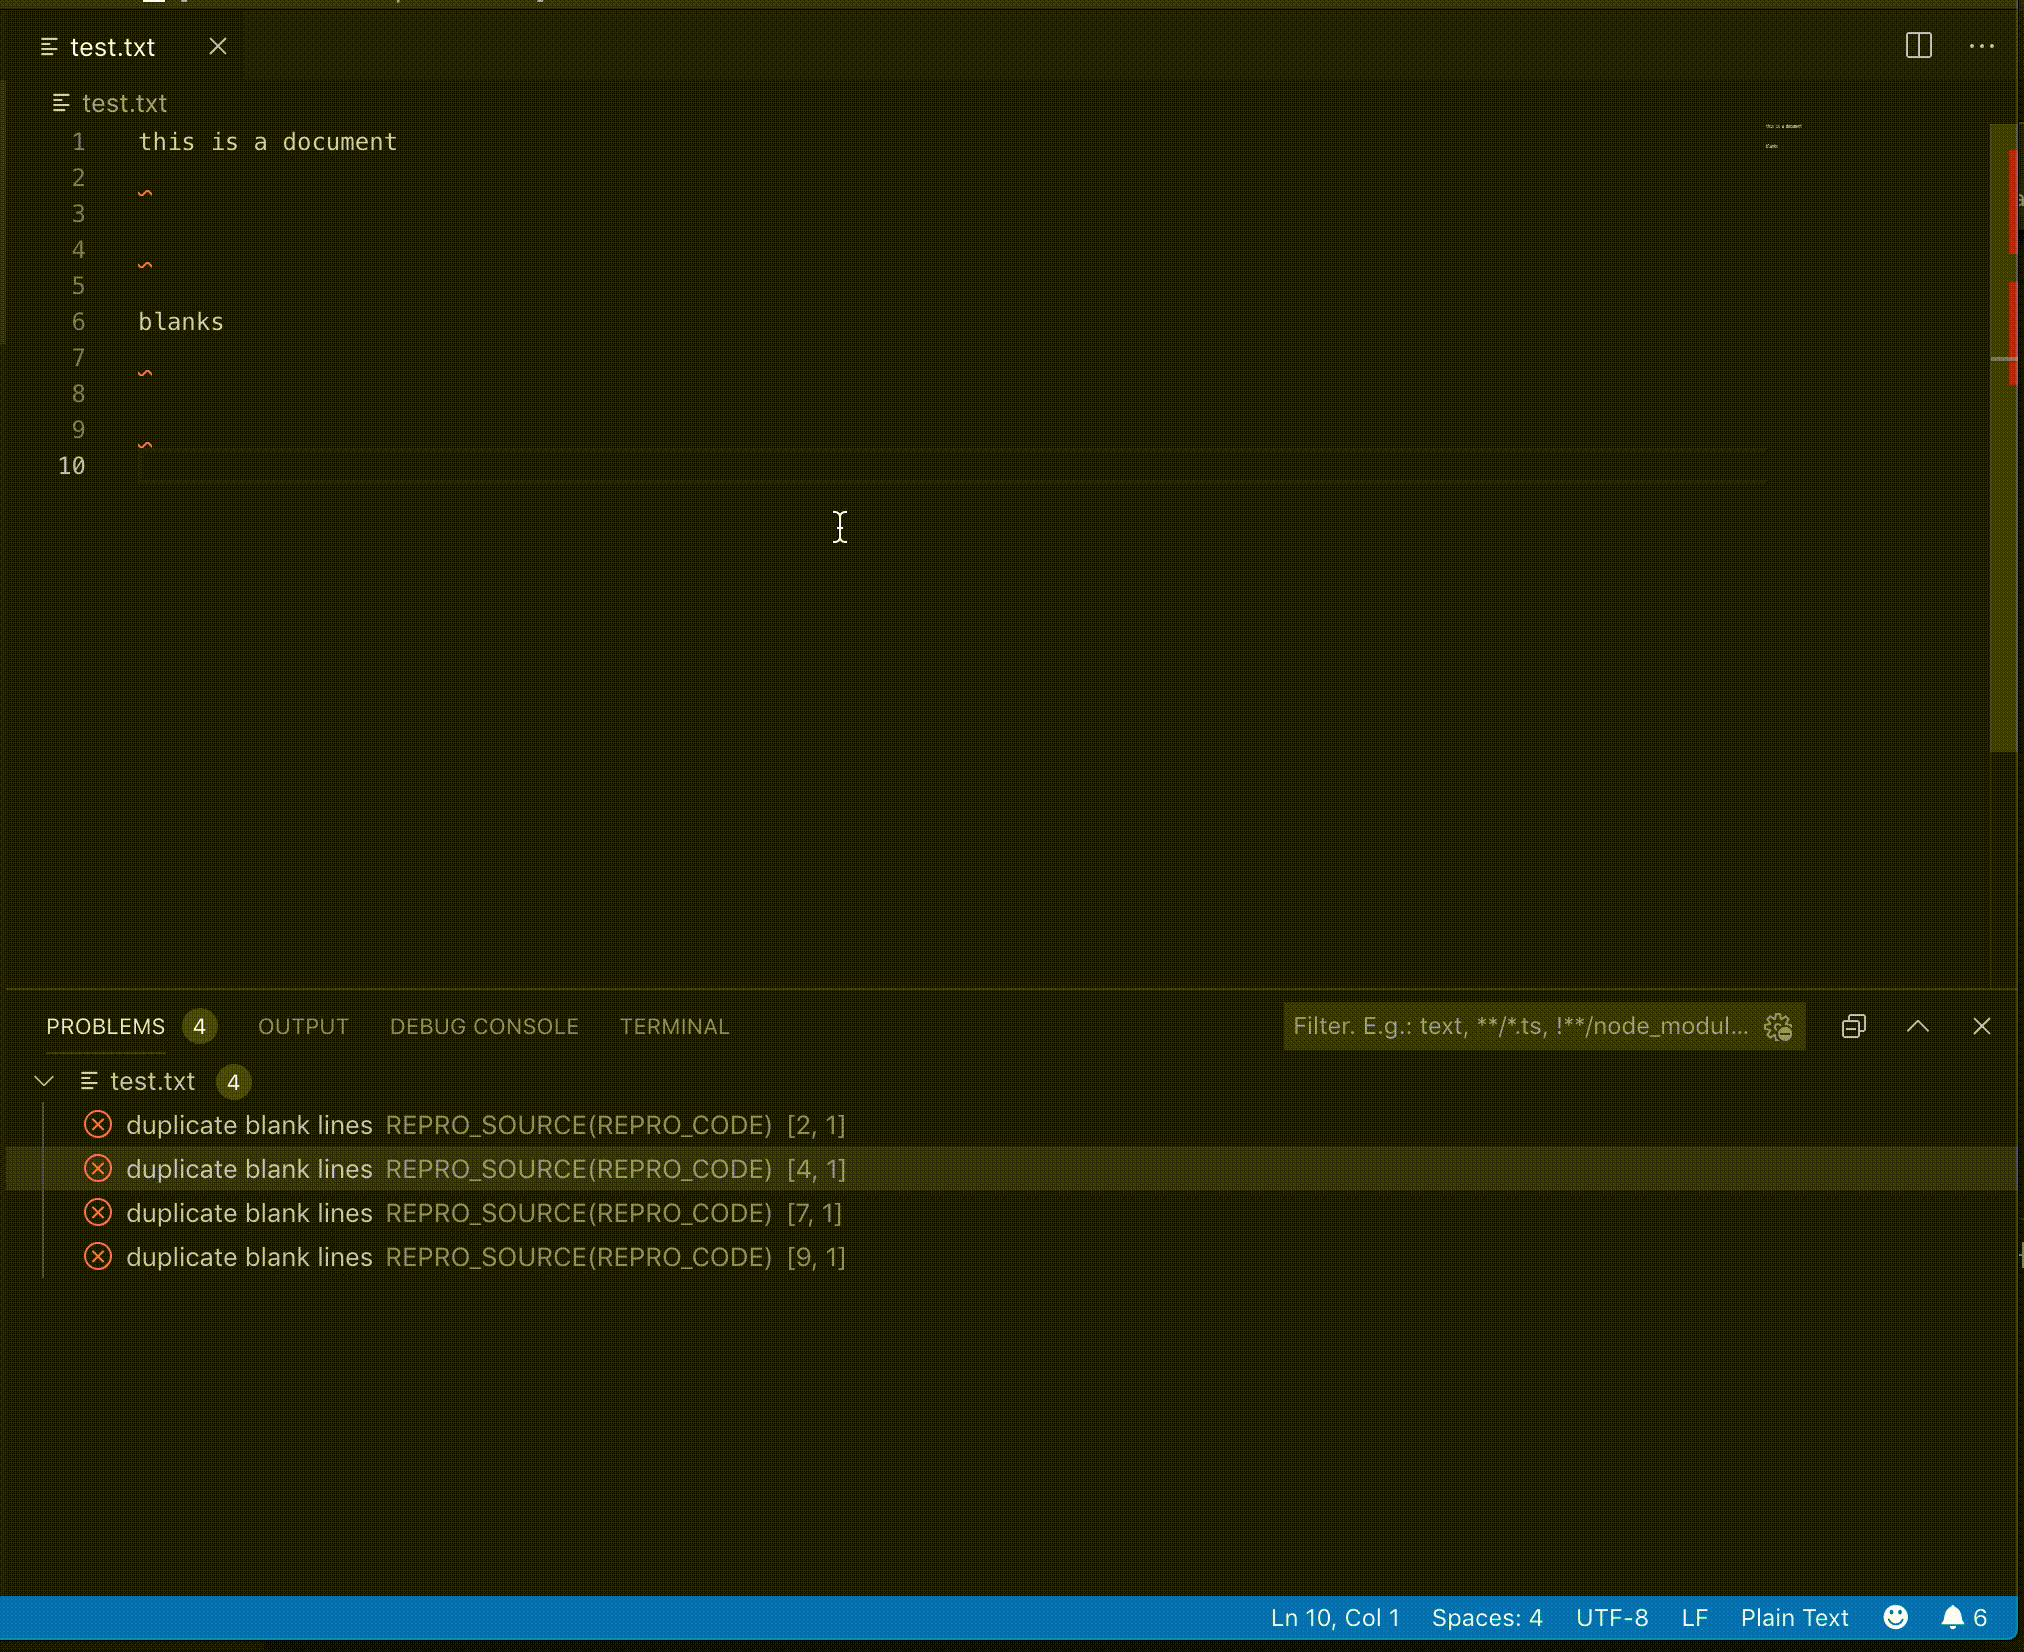Place cursor in 'this is a document' line

[267, 142]
